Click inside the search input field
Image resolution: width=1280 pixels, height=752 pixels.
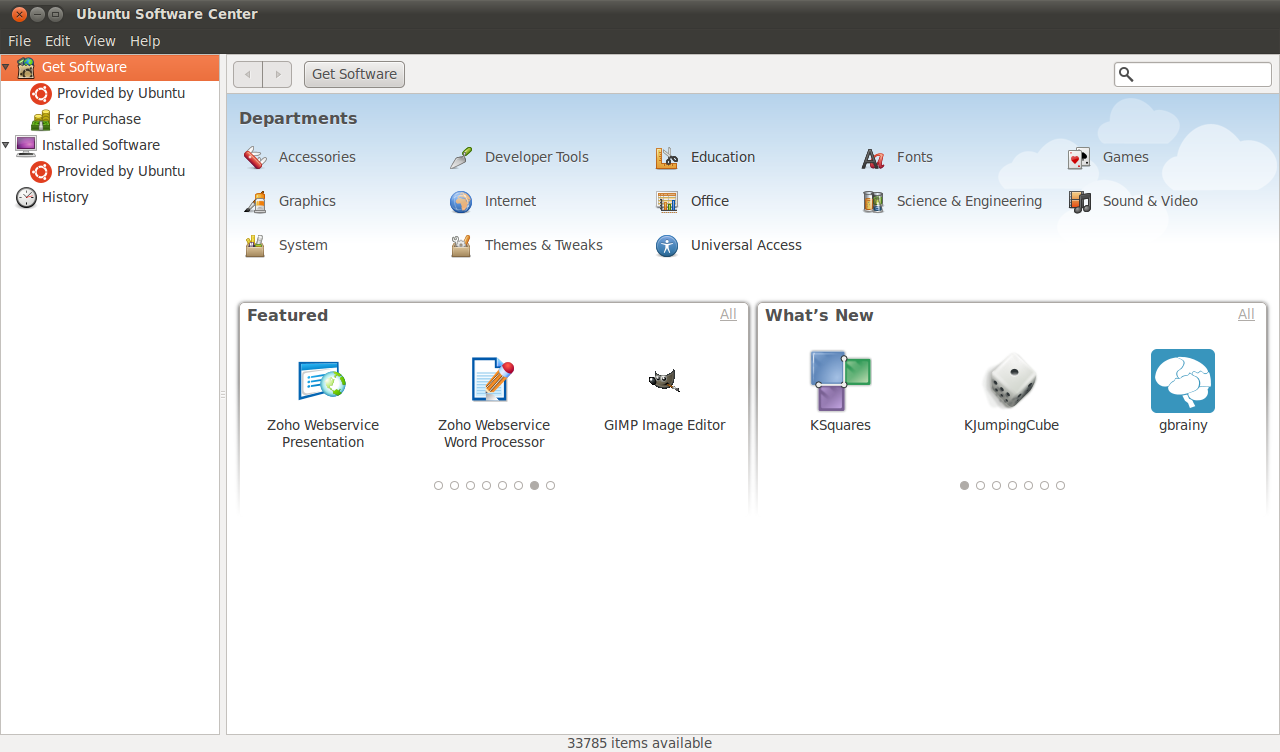tap(1193, 74)
